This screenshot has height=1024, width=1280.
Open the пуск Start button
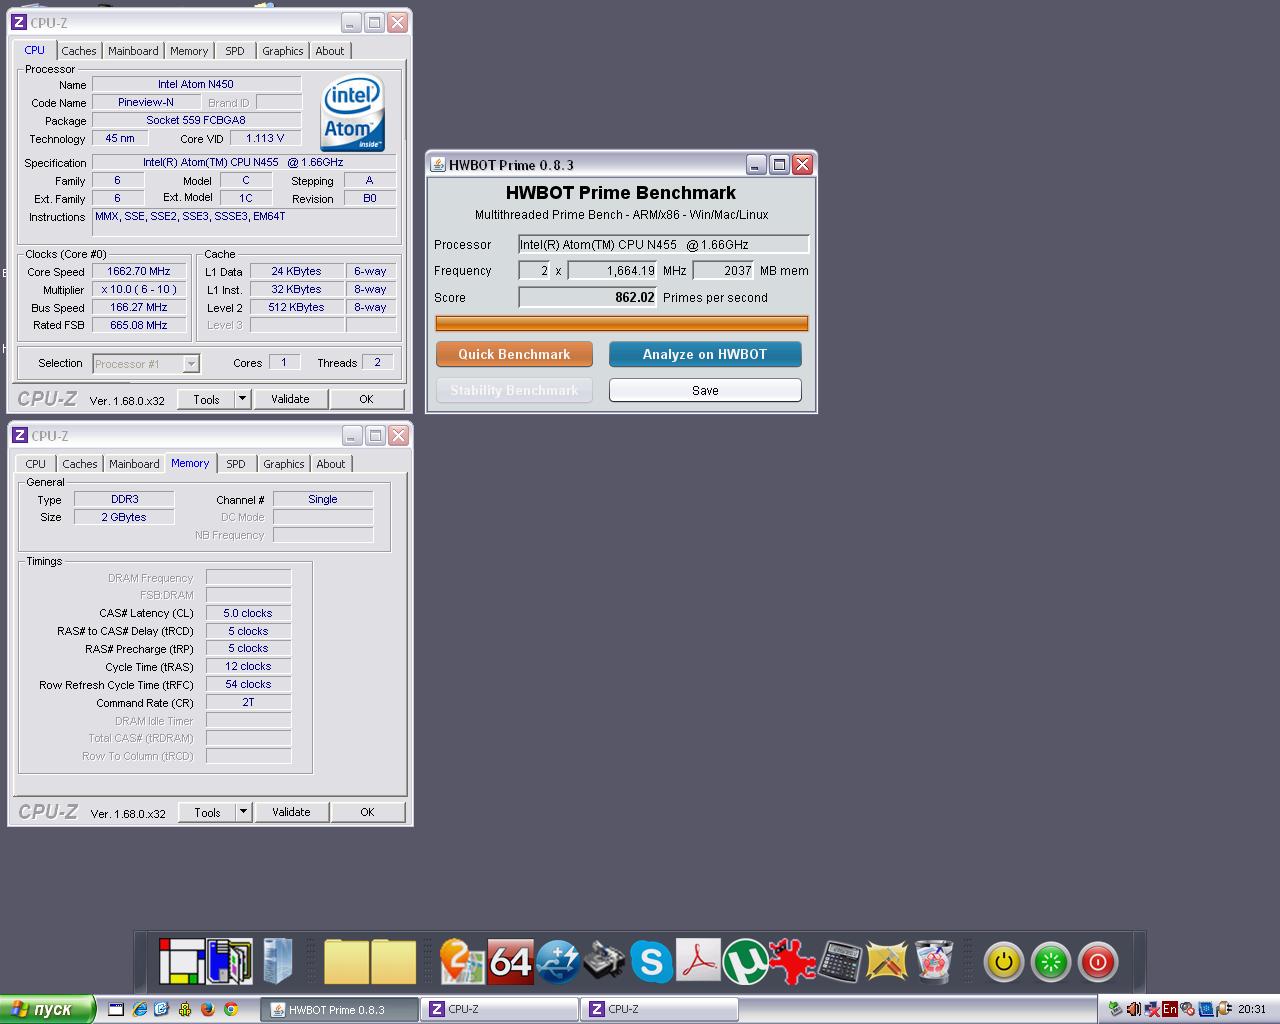point(47,1009)
